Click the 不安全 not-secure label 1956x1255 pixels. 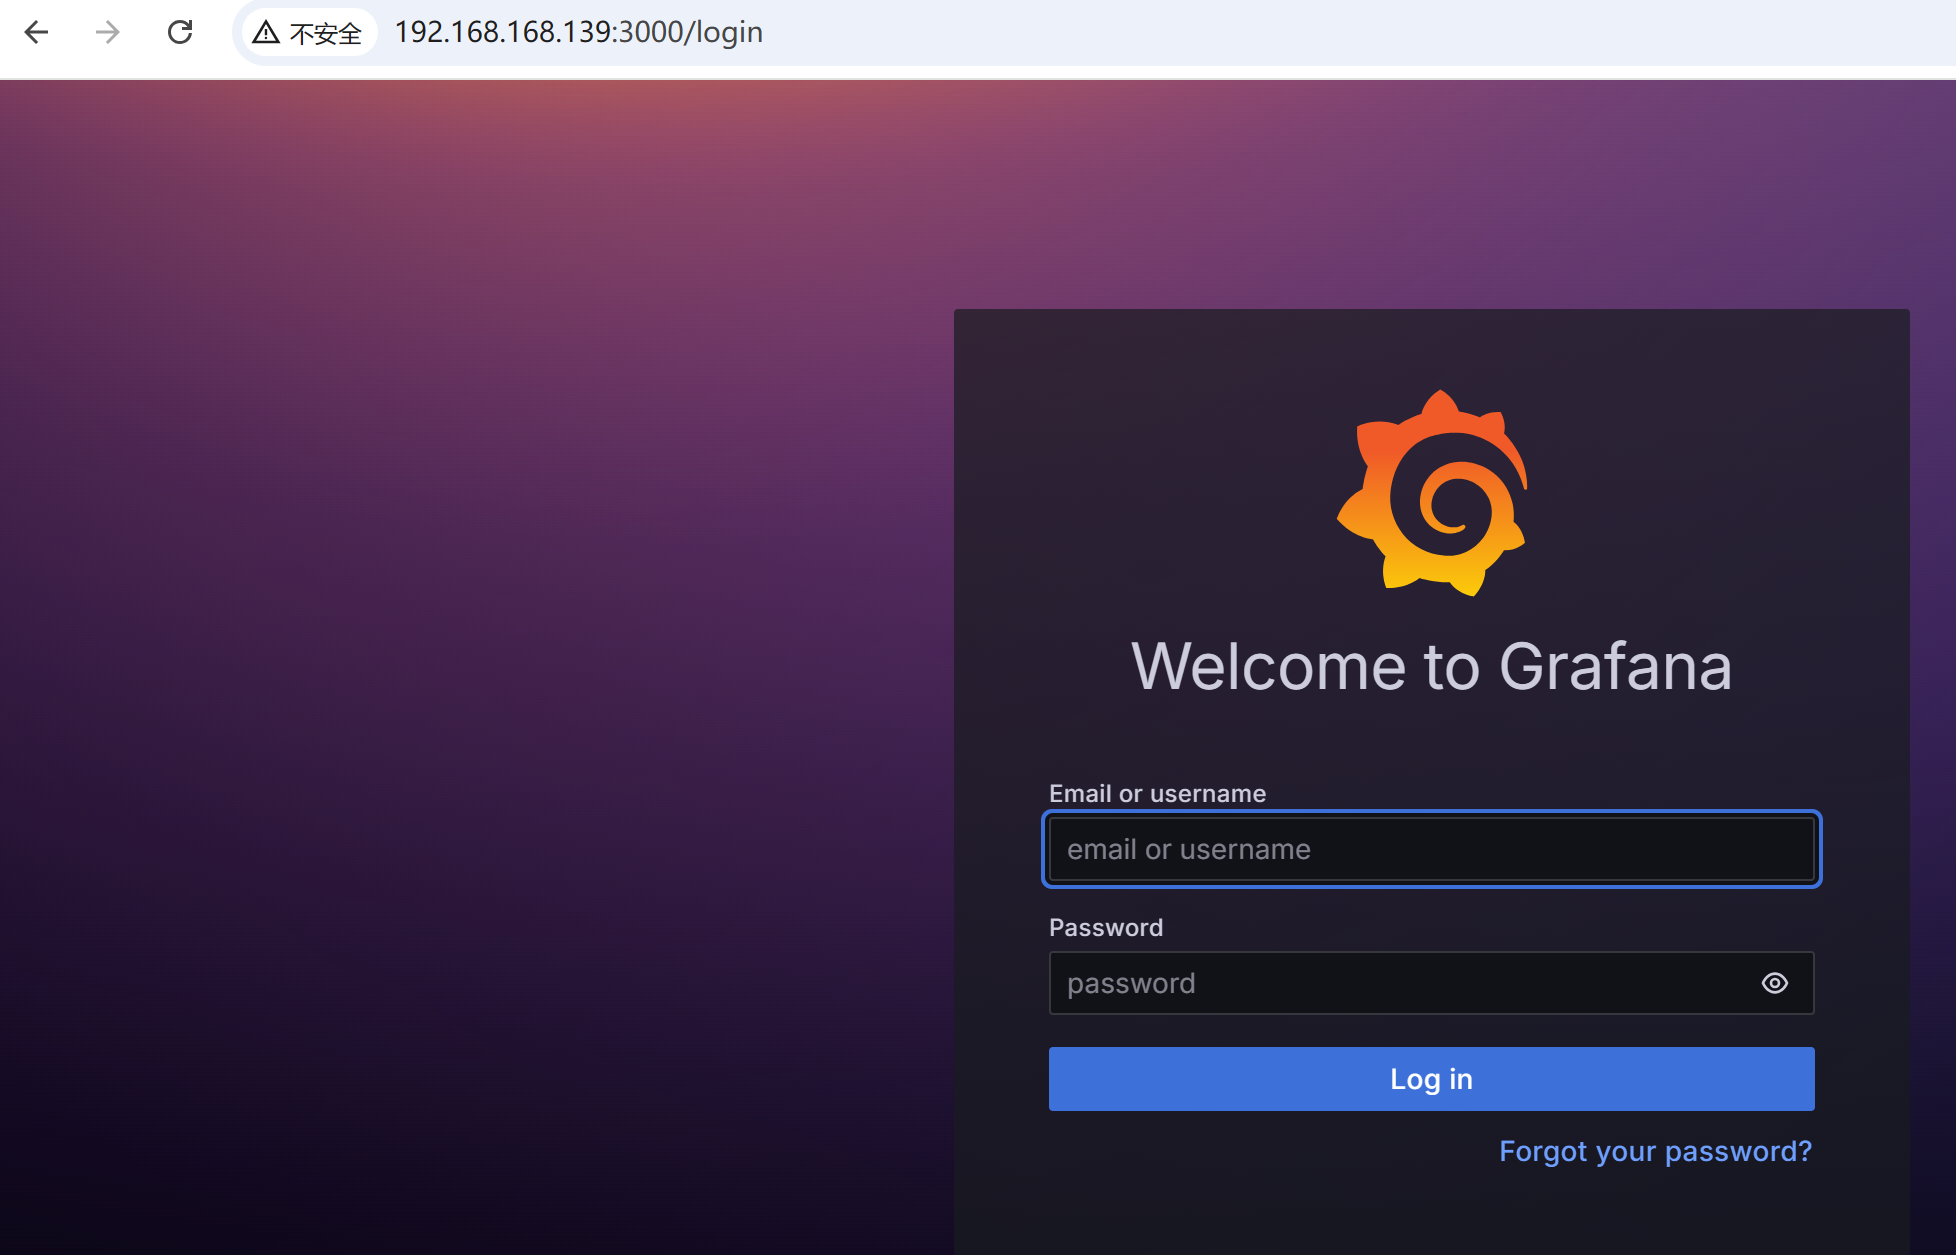(325, 34)
